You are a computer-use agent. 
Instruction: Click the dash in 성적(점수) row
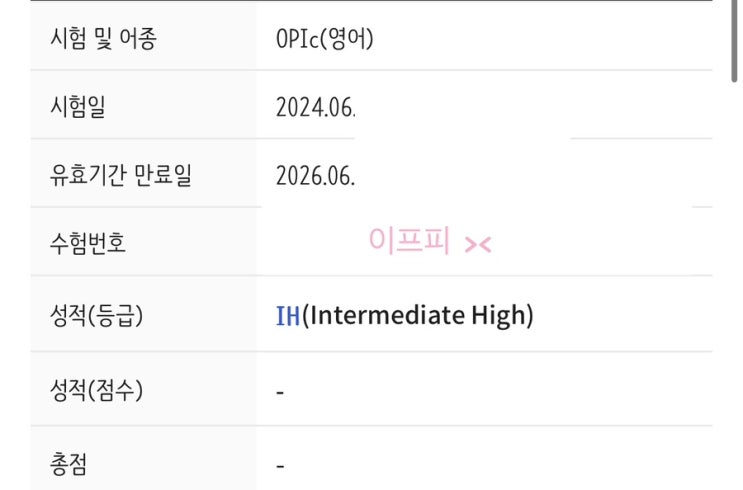pyautogui.click(x=281, y=392)
